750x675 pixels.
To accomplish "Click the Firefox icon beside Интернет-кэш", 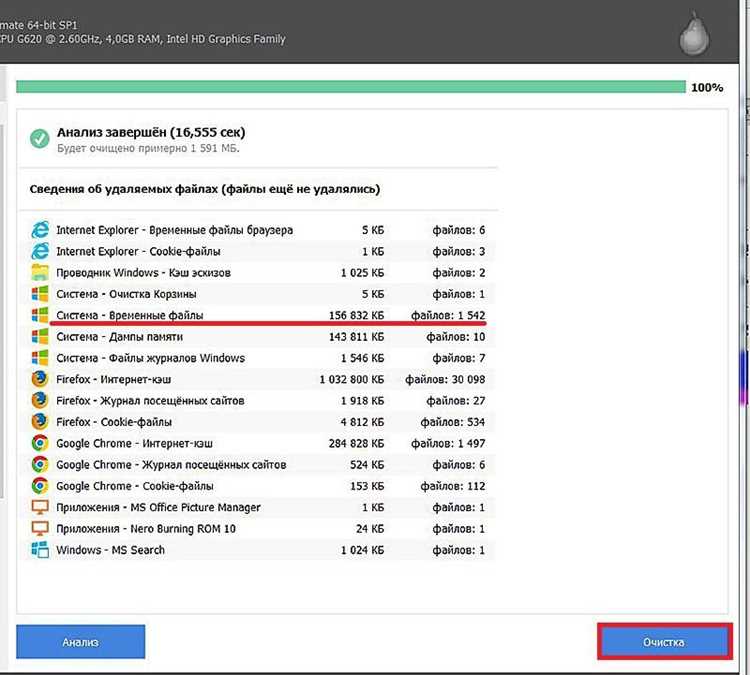I will click(40, 379).
